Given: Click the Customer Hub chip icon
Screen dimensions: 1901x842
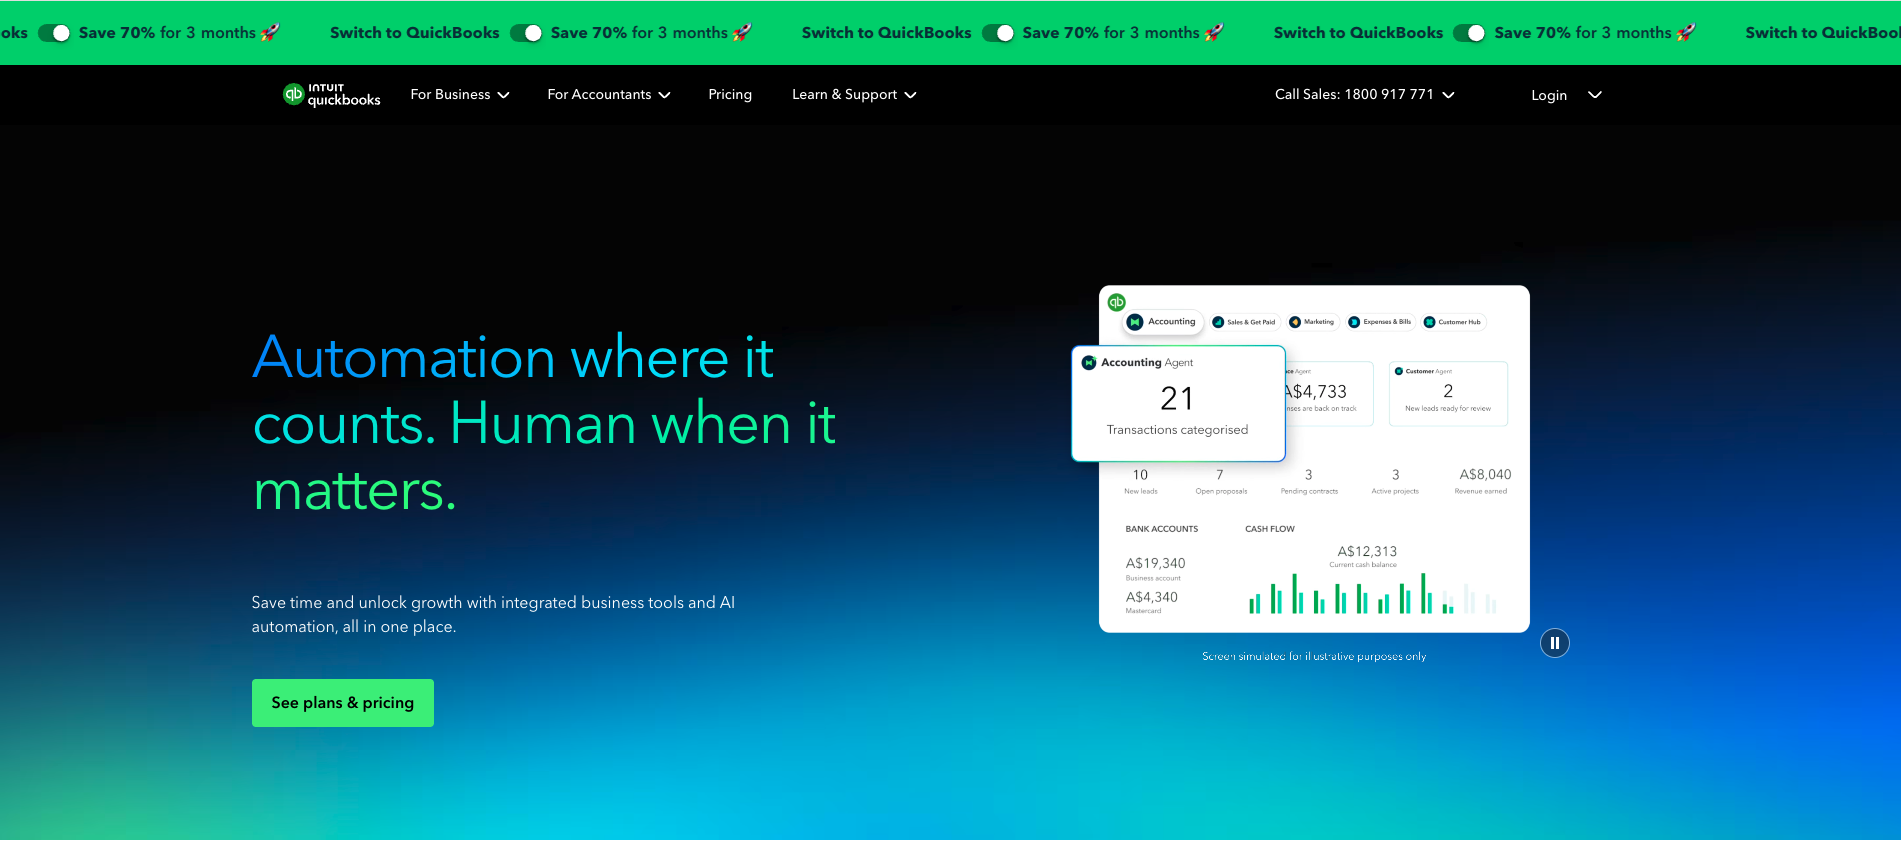Looking at the screenshot, I should click(x=1430, y=322).
